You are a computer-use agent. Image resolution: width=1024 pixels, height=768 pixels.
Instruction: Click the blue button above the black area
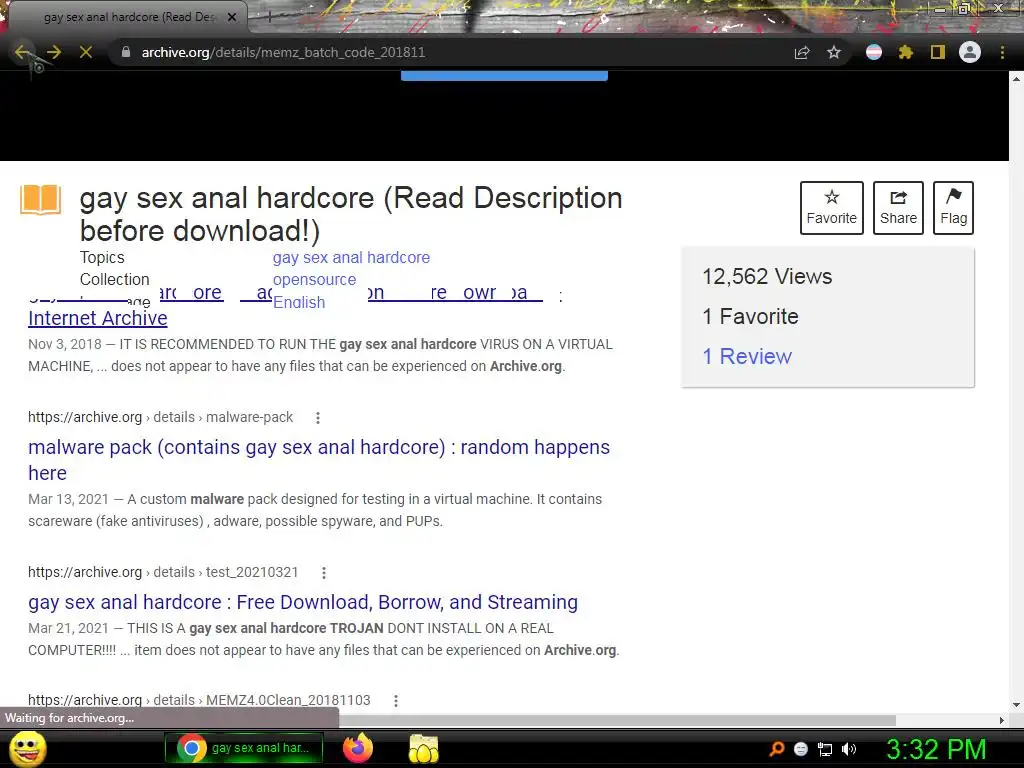[x=504, y=76]
